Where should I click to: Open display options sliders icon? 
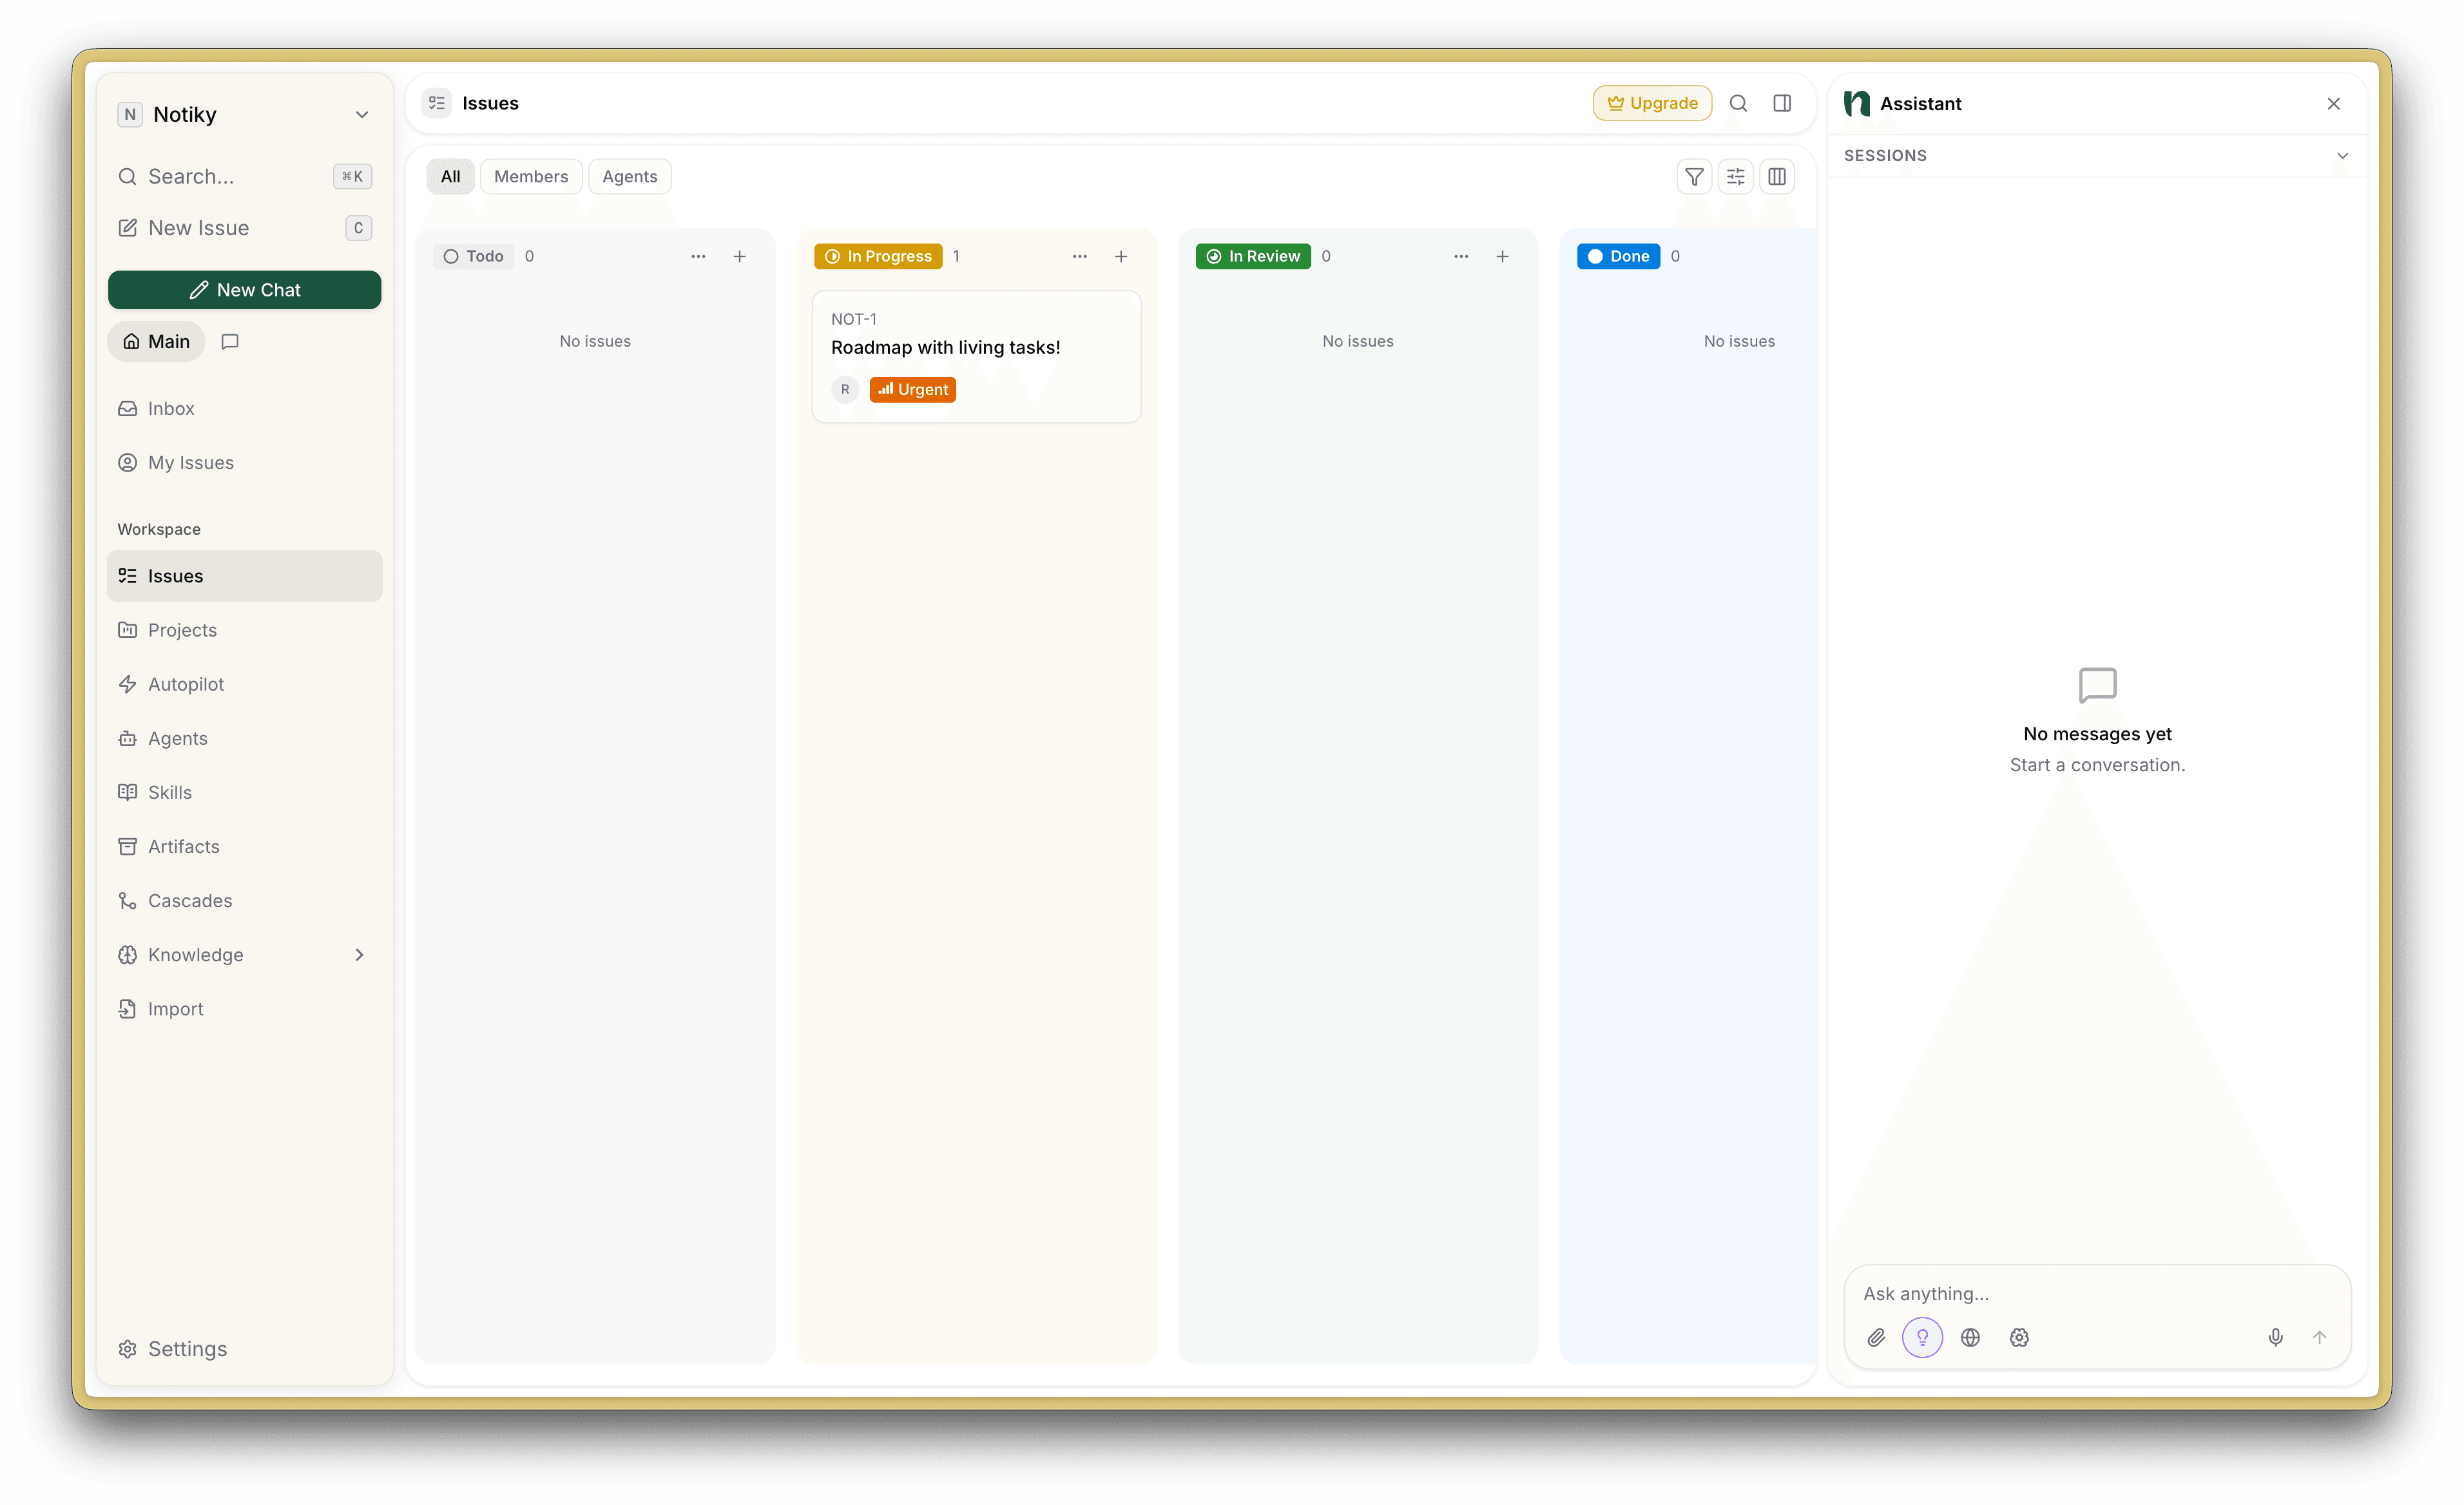[x=1735, y=177]
